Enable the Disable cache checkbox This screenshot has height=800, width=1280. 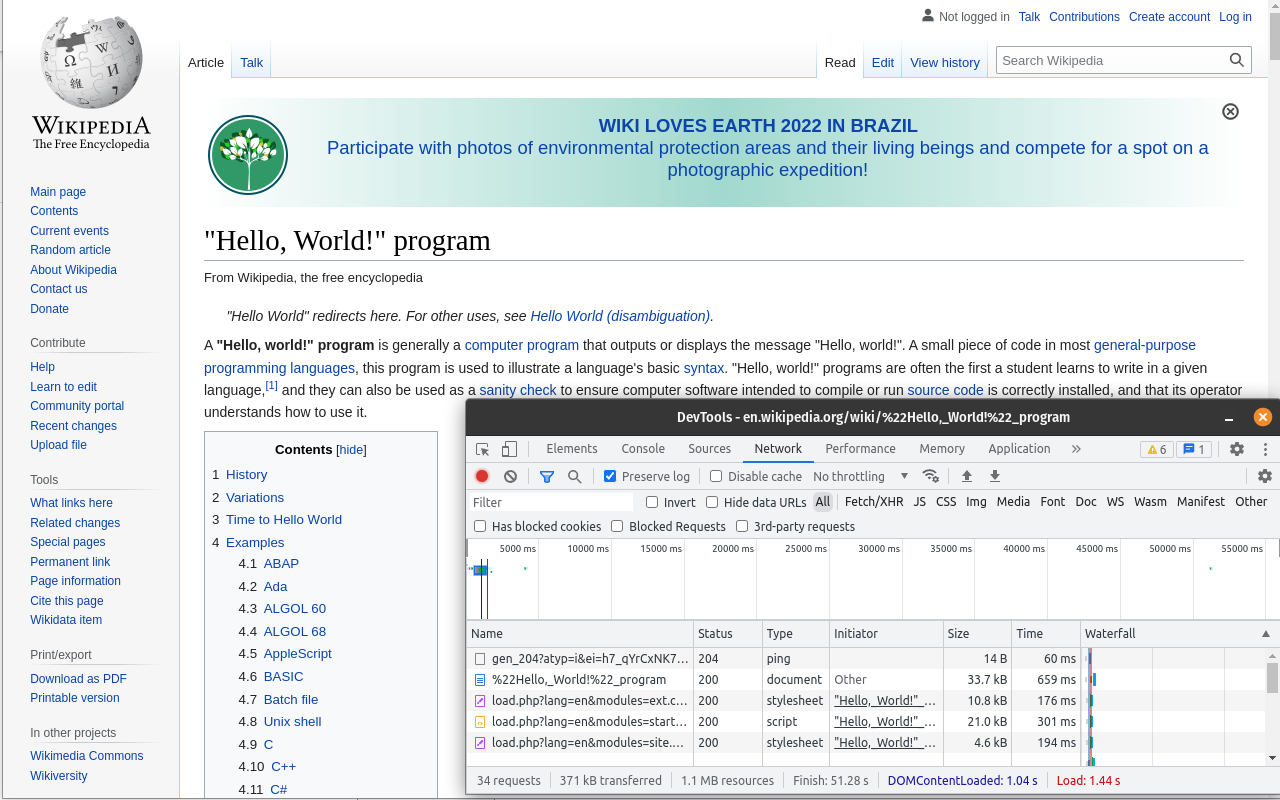coord(716,477)
